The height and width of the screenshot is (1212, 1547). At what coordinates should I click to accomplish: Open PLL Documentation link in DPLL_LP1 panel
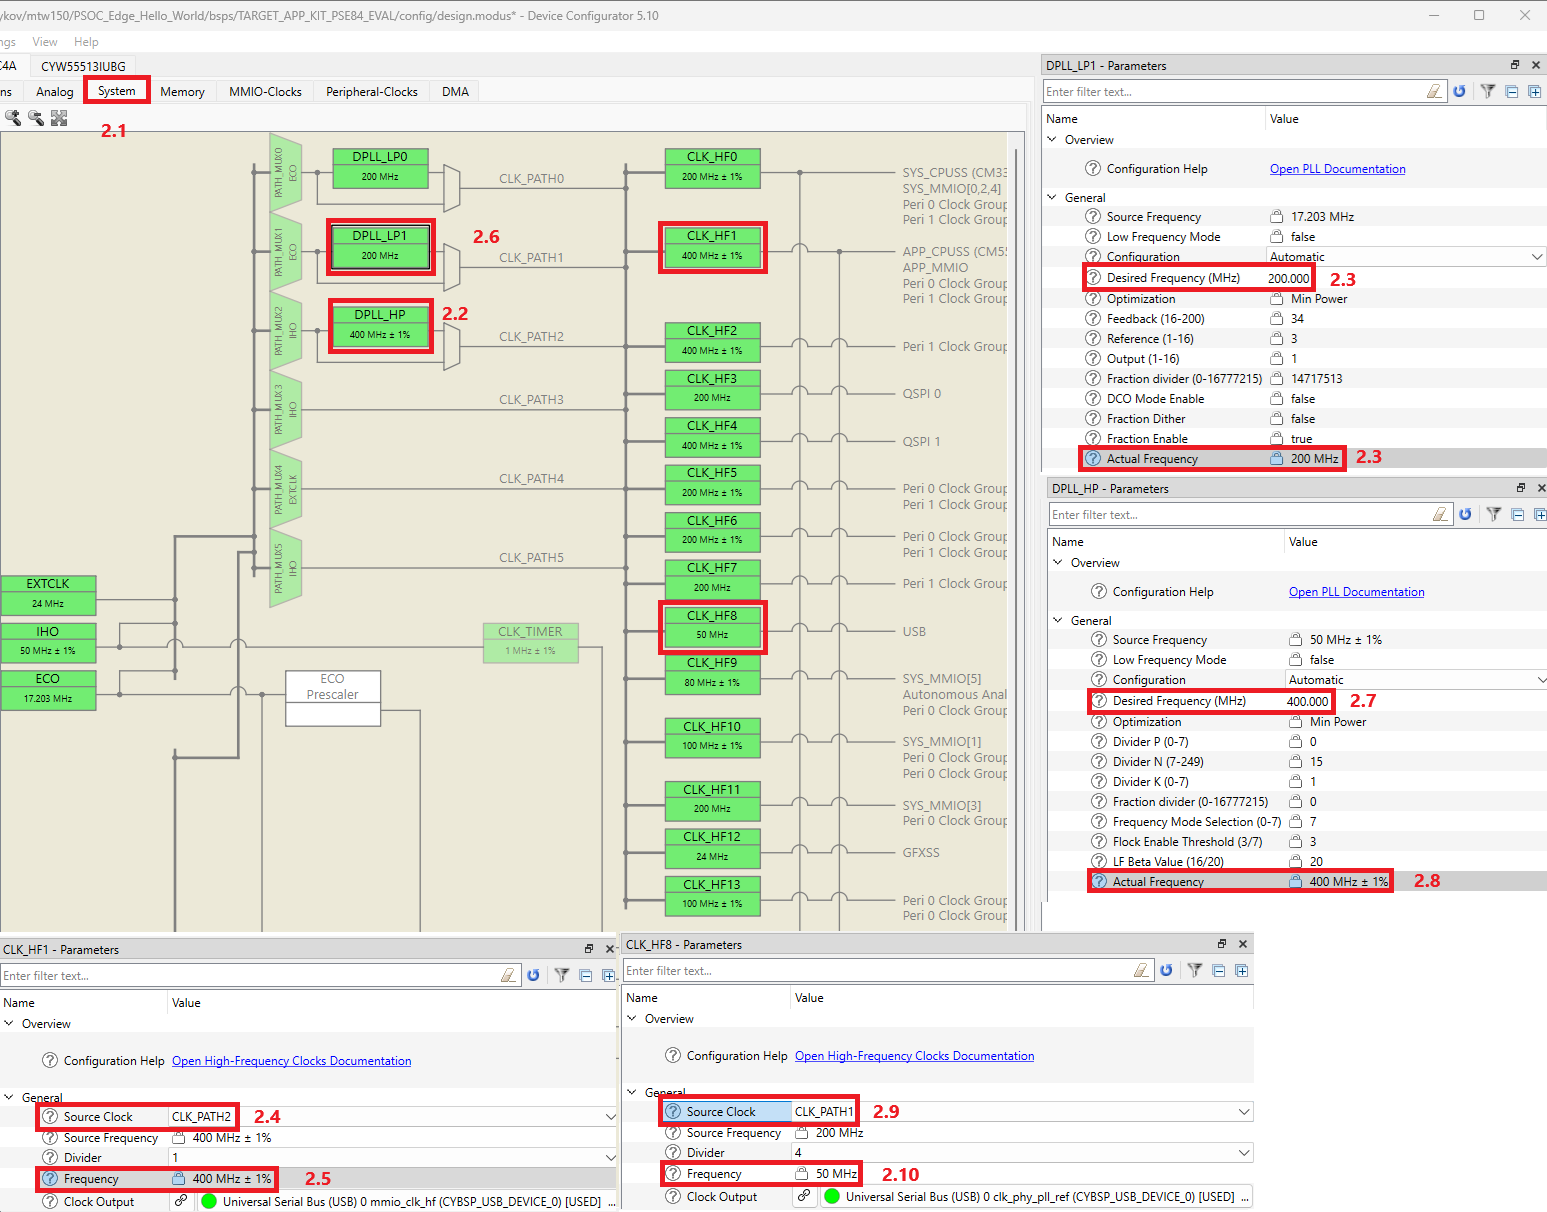coord(1337,169)
